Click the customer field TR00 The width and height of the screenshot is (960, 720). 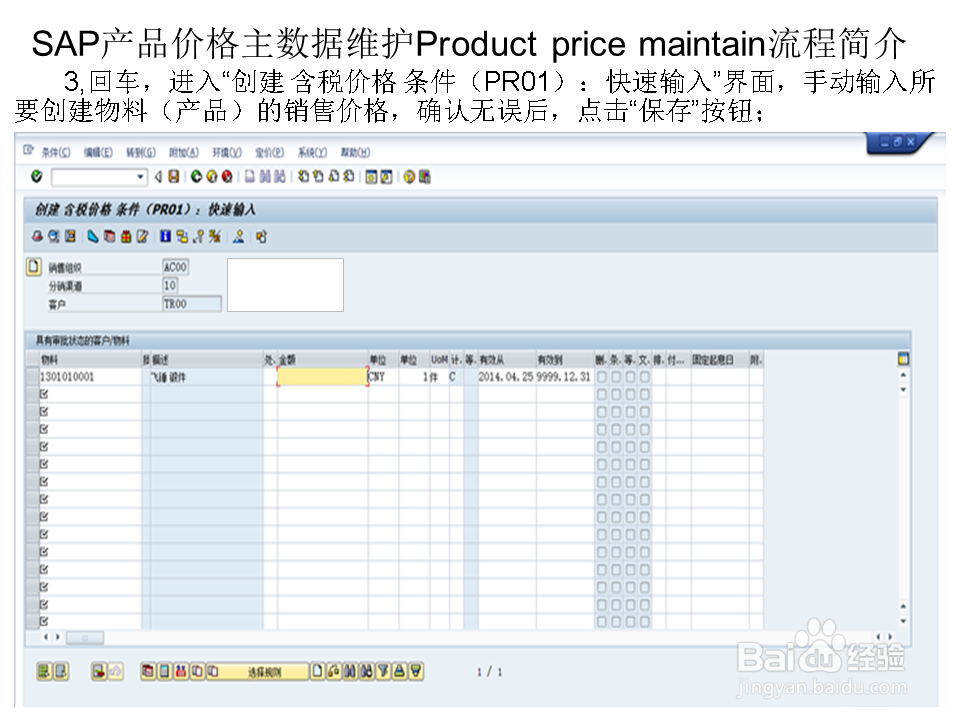pos(192,304)
